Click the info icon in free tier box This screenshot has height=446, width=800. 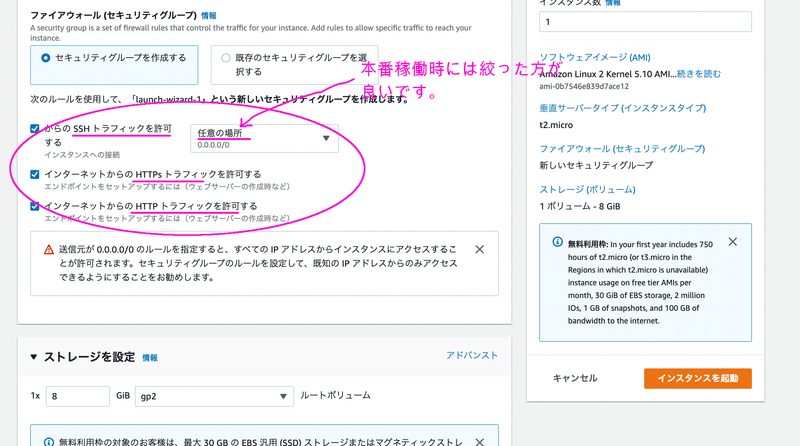[x=558, y=242]
